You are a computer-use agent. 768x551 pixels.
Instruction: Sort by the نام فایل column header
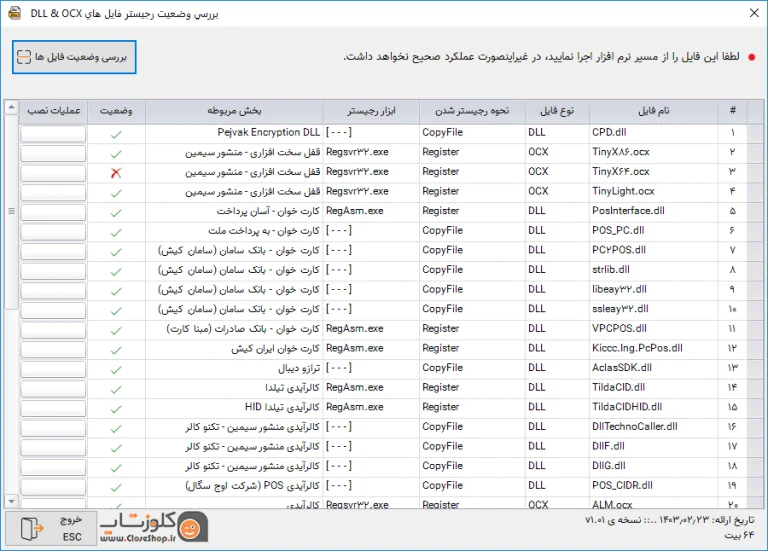(654, 111)
